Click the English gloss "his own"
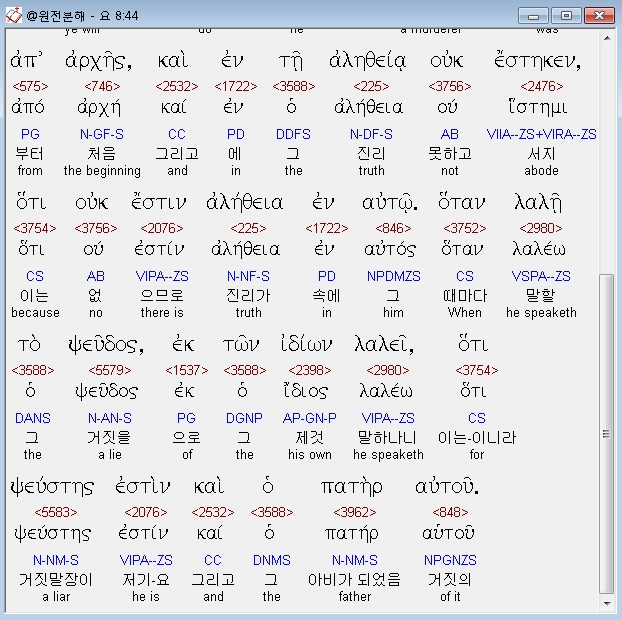The height and width of the screenshot is (620, 622). [309, 455]
